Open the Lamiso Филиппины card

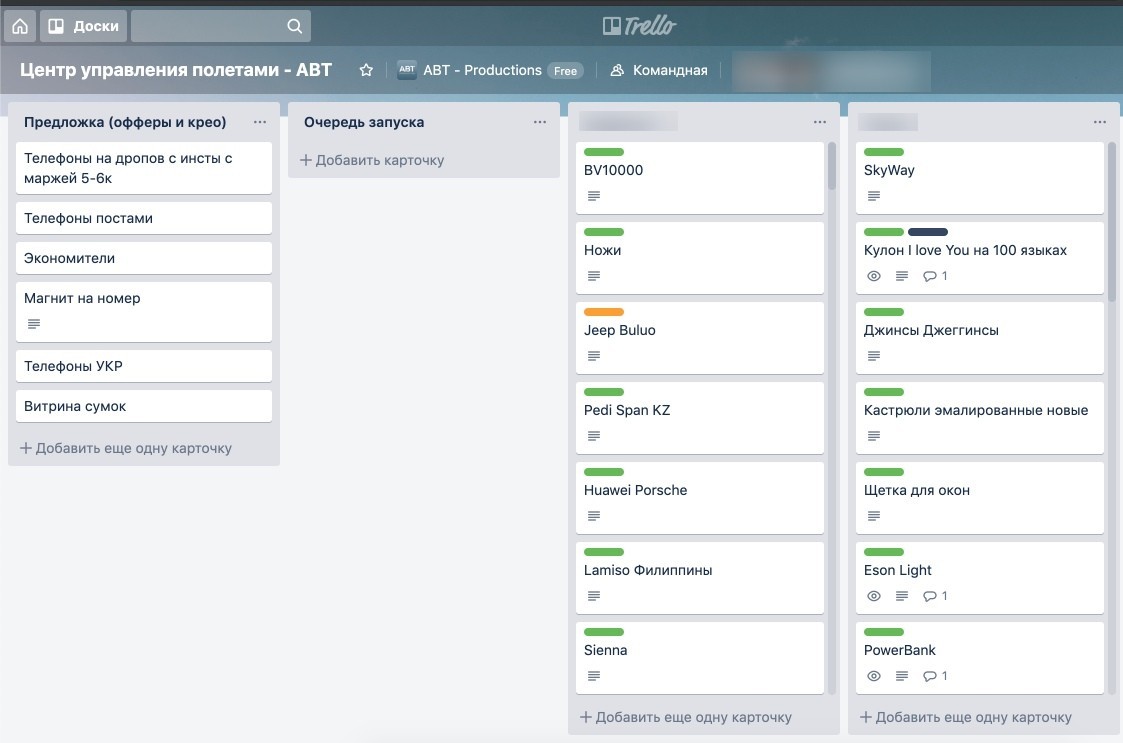click(700, 578)
